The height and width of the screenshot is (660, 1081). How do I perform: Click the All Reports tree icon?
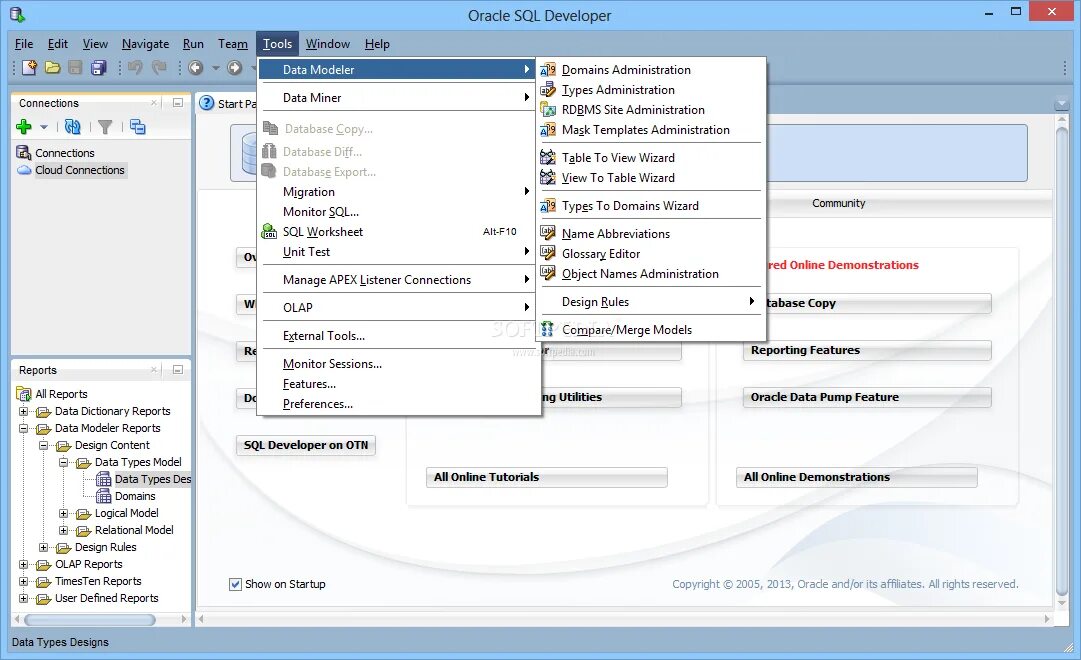click(x=24, y=394)
